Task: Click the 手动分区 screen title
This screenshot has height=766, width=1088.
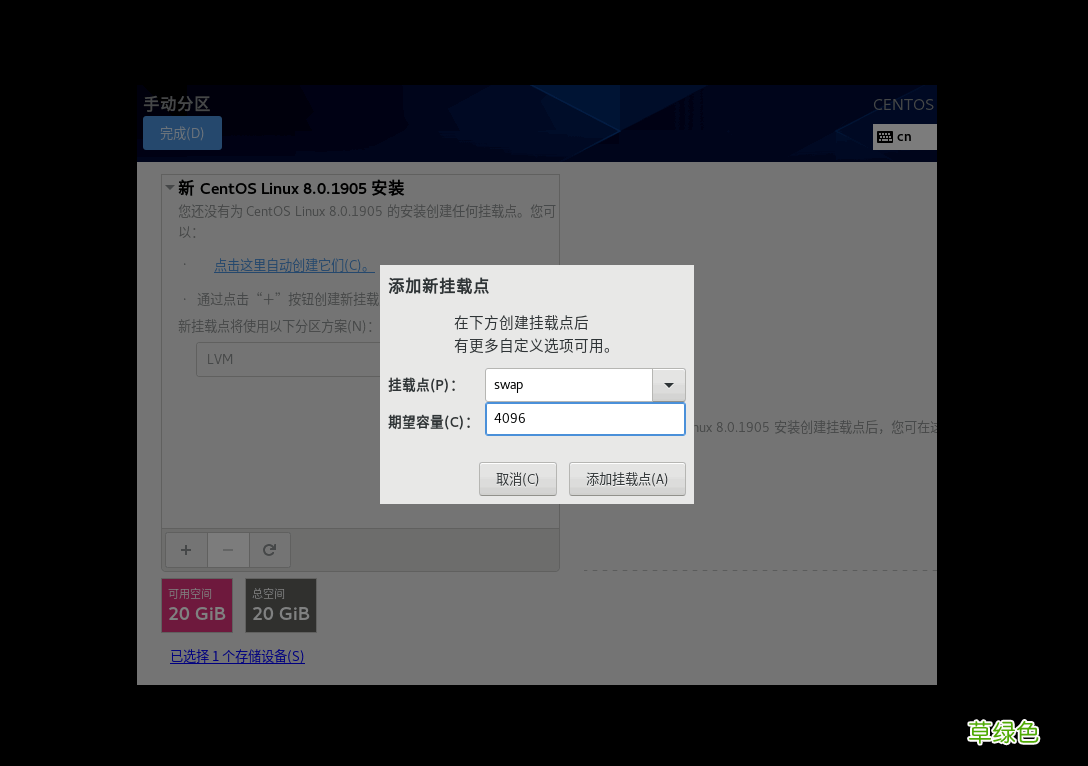Action: pyautogui.click(x=176, y=103)
